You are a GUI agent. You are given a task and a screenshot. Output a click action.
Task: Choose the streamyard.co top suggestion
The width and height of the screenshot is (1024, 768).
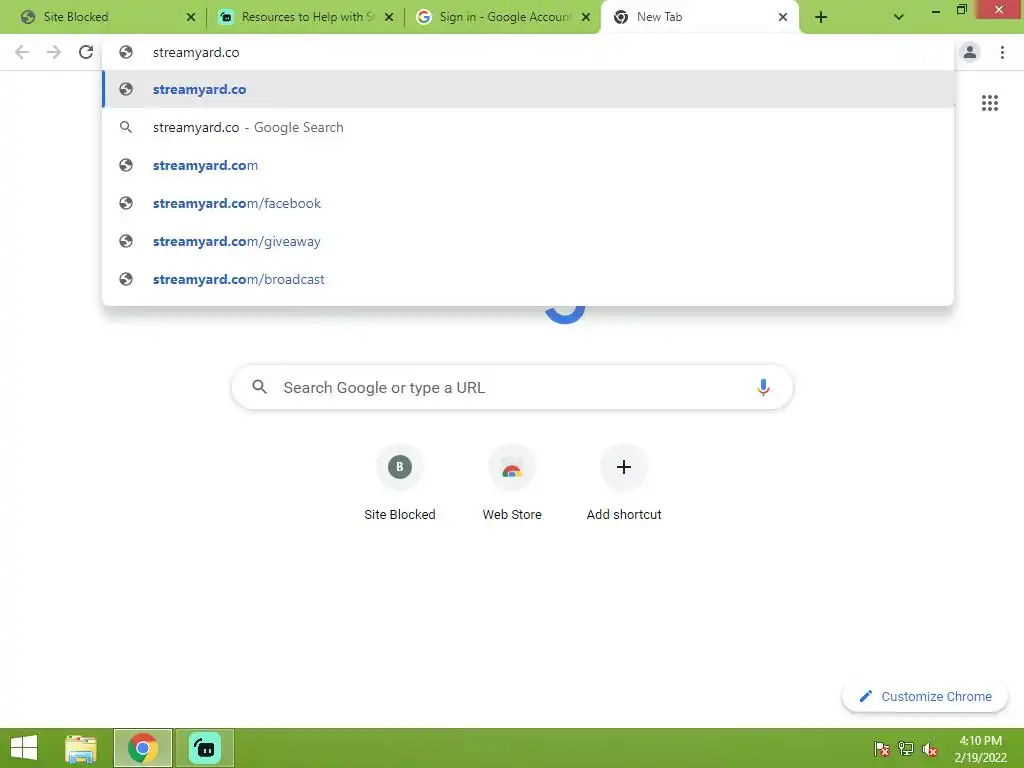(528, 89)
